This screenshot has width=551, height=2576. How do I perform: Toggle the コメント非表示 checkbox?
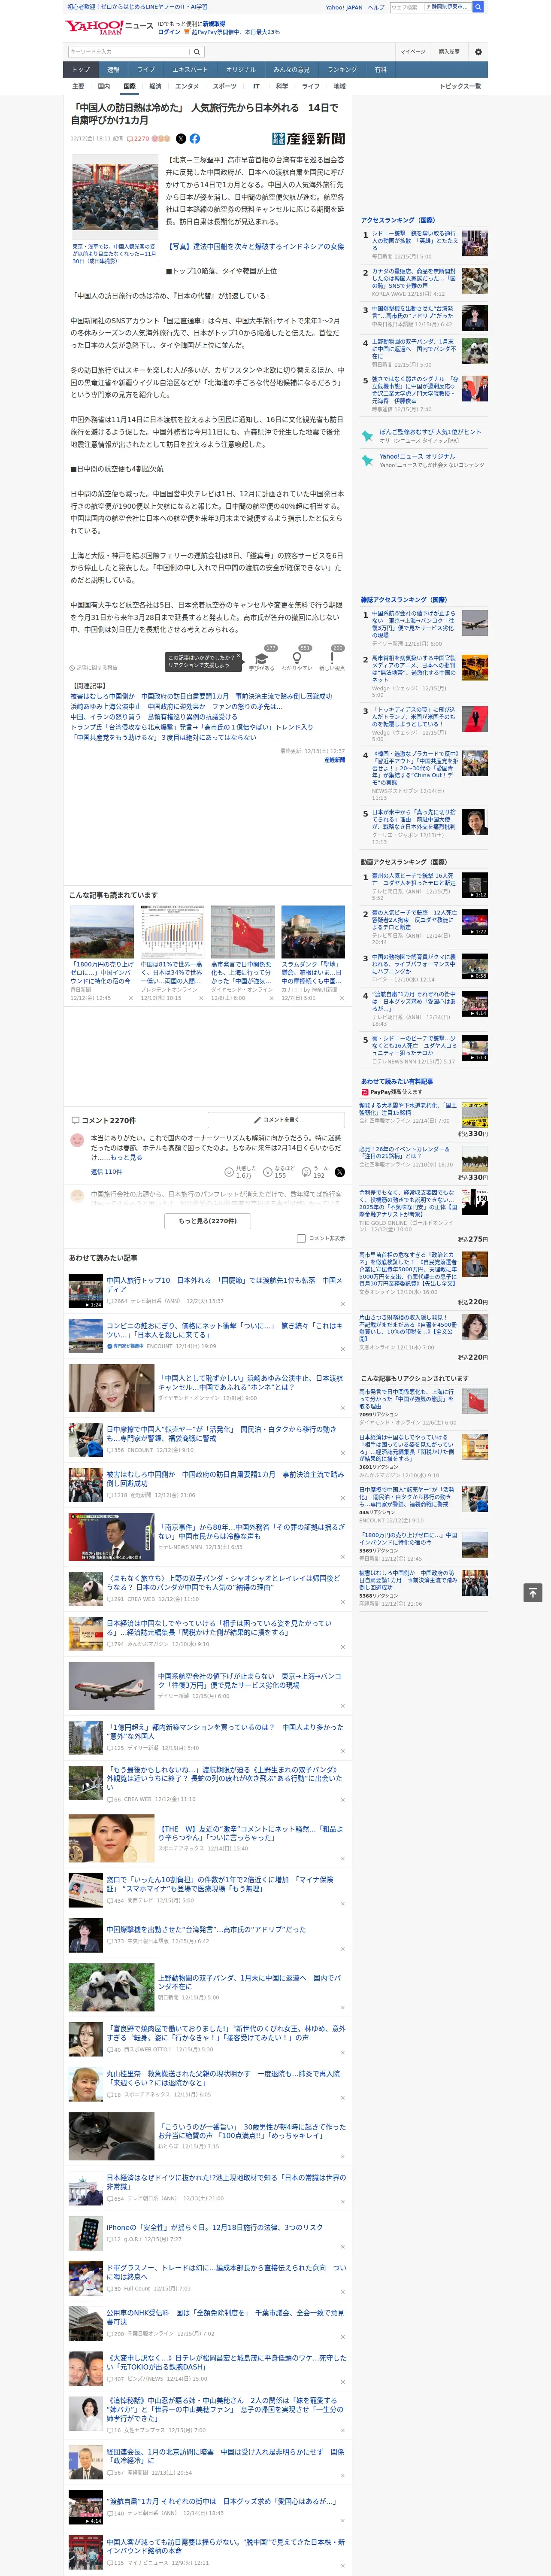[301, 1238]
